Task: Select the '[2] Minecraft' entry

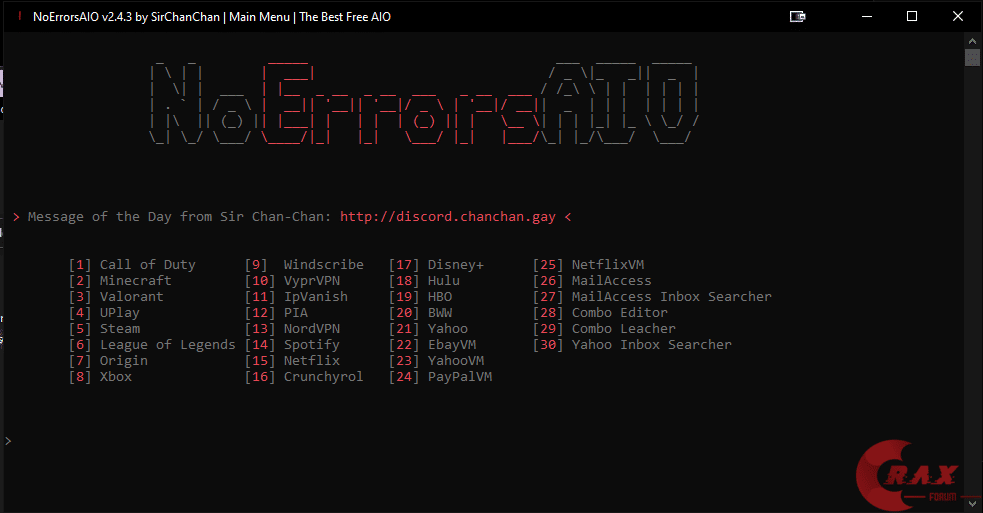Action: [120, 280]
